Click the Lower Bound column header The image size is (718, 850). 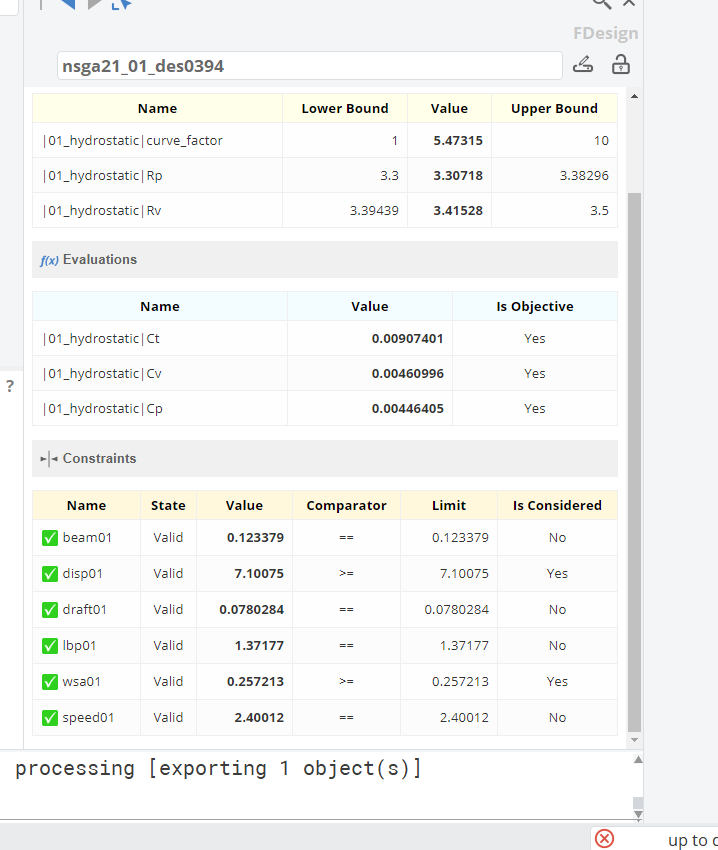[x=345, y=108]
